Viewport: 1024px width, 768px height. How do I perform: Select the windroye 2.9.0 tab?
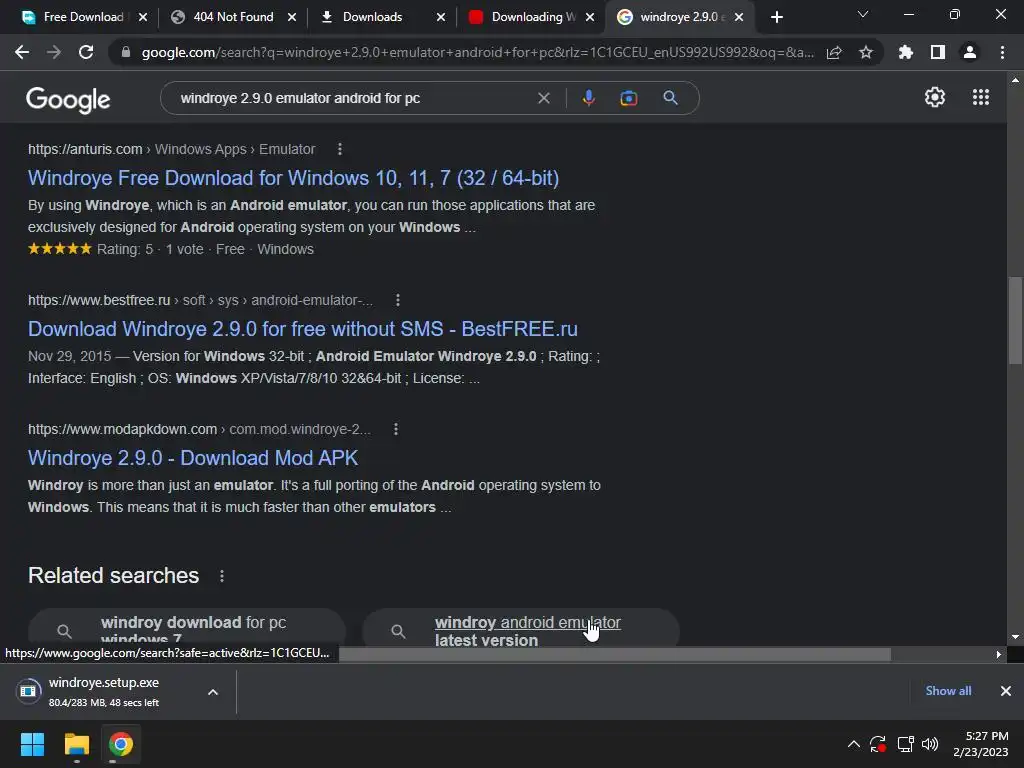coord(678,17)
